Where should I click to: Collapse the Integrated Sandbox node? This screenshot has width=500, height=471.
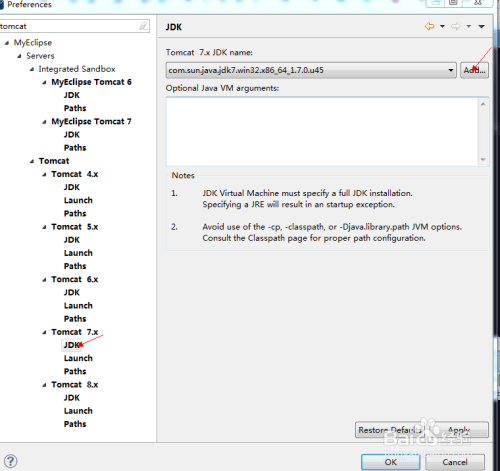coord(32,69)
